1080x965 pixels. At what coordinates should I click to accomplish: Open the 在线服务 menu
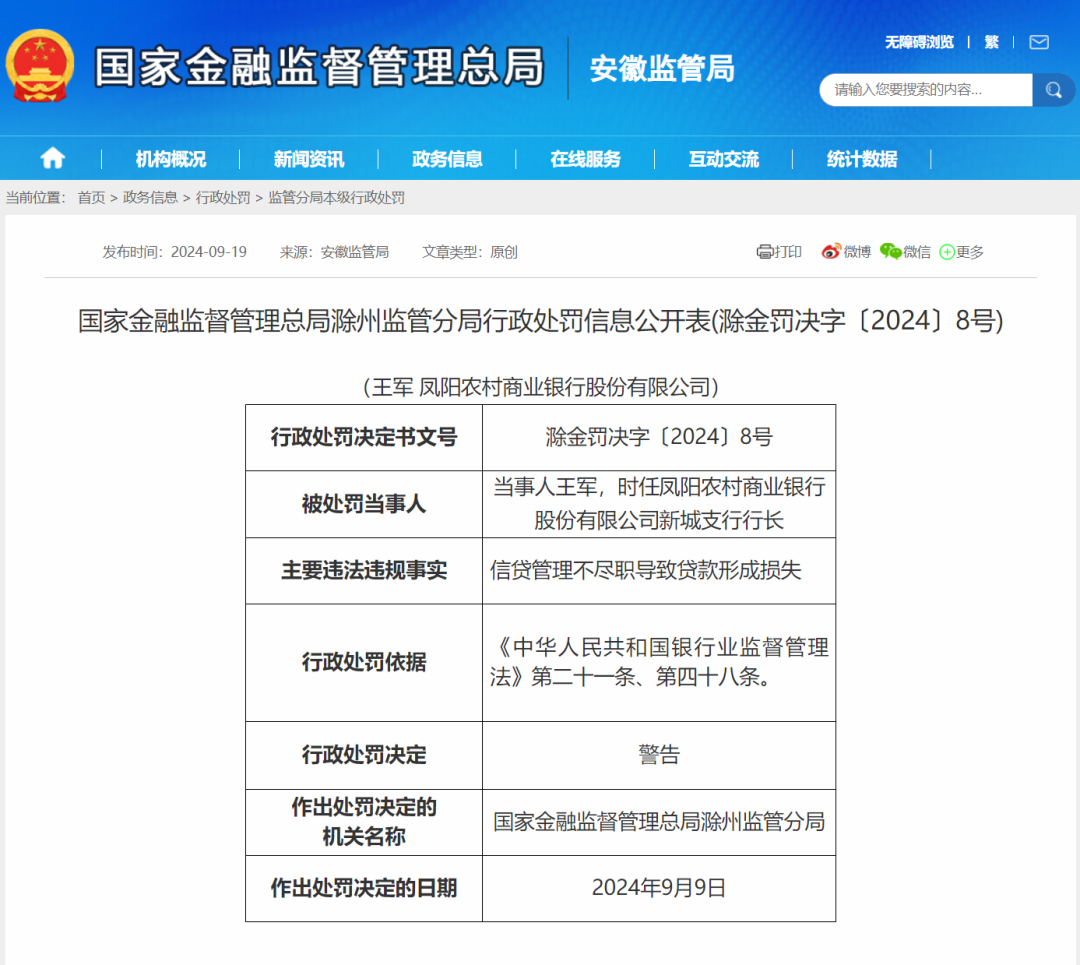[585, 159]
